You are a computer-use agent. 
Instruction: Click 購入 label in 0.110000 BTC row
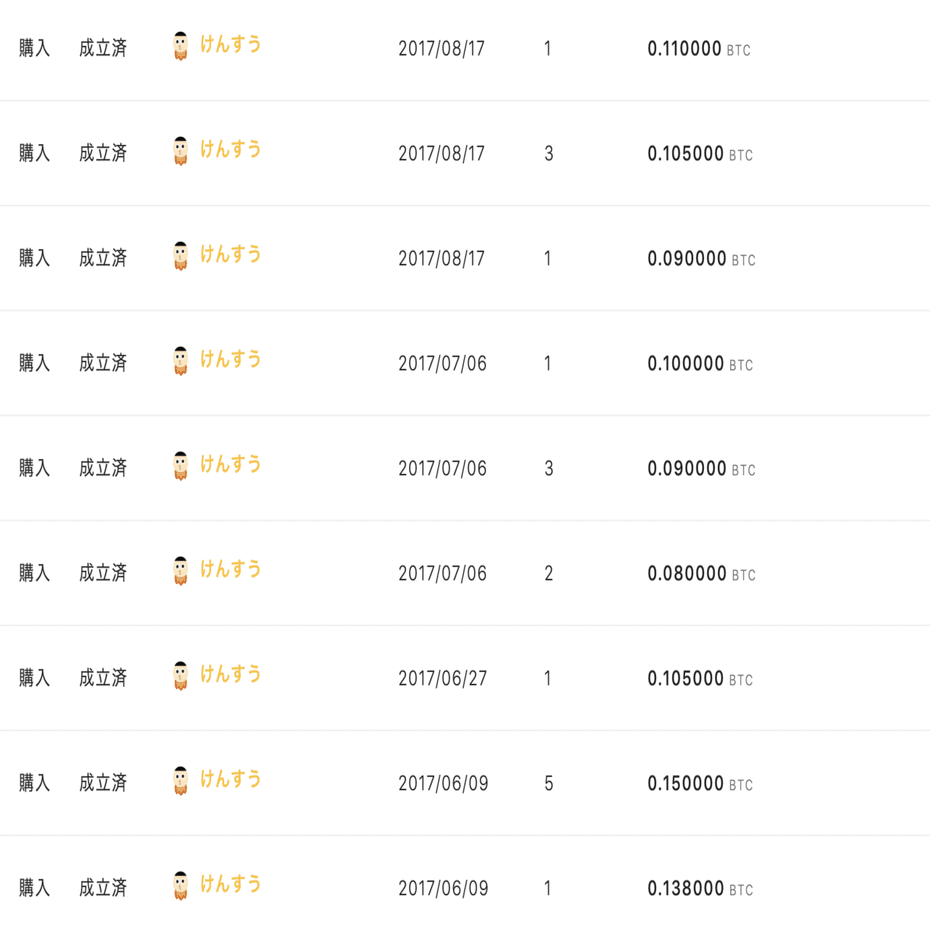pos(34,48)
